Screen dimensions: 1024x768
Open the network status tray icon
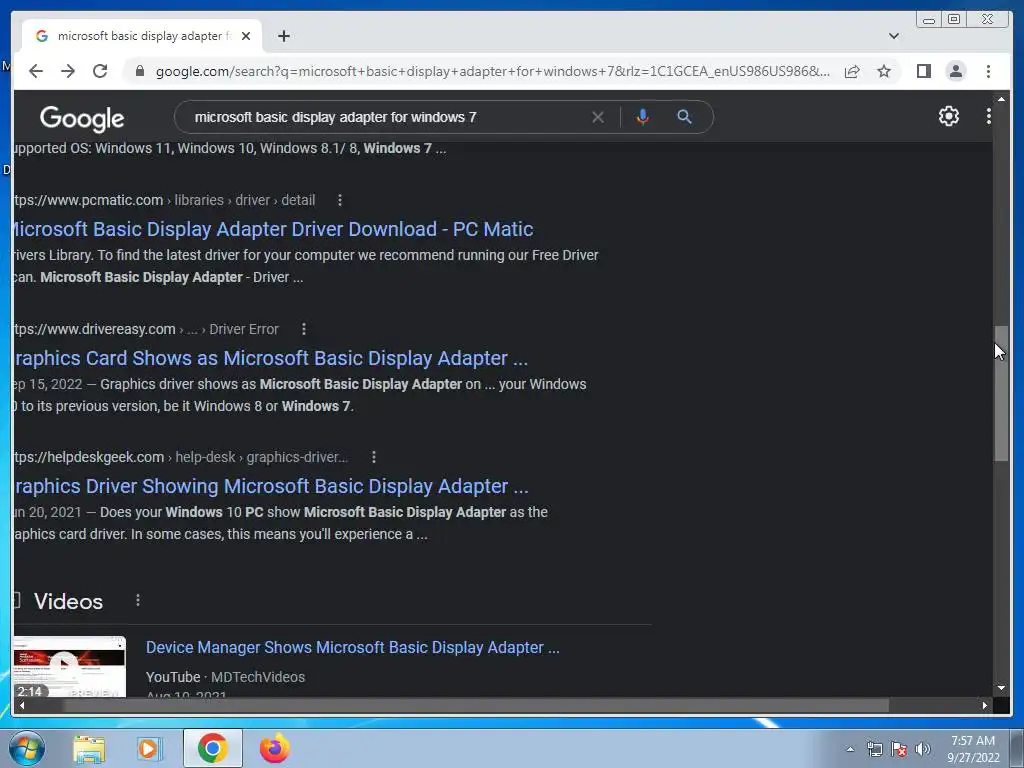point(874,749)
